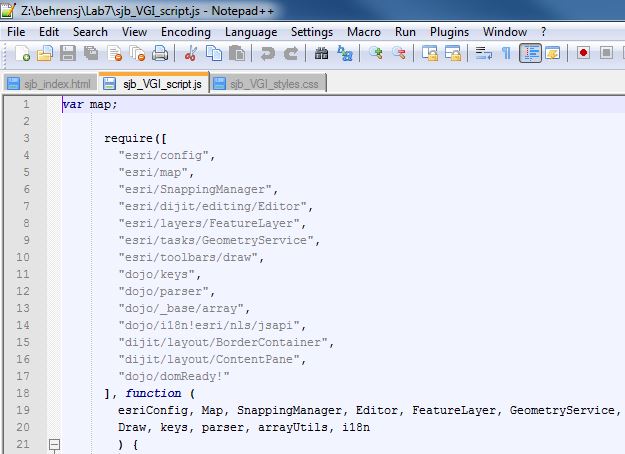Click the "esri/tasks/GeometryService" string

click(x=216, y=240)
